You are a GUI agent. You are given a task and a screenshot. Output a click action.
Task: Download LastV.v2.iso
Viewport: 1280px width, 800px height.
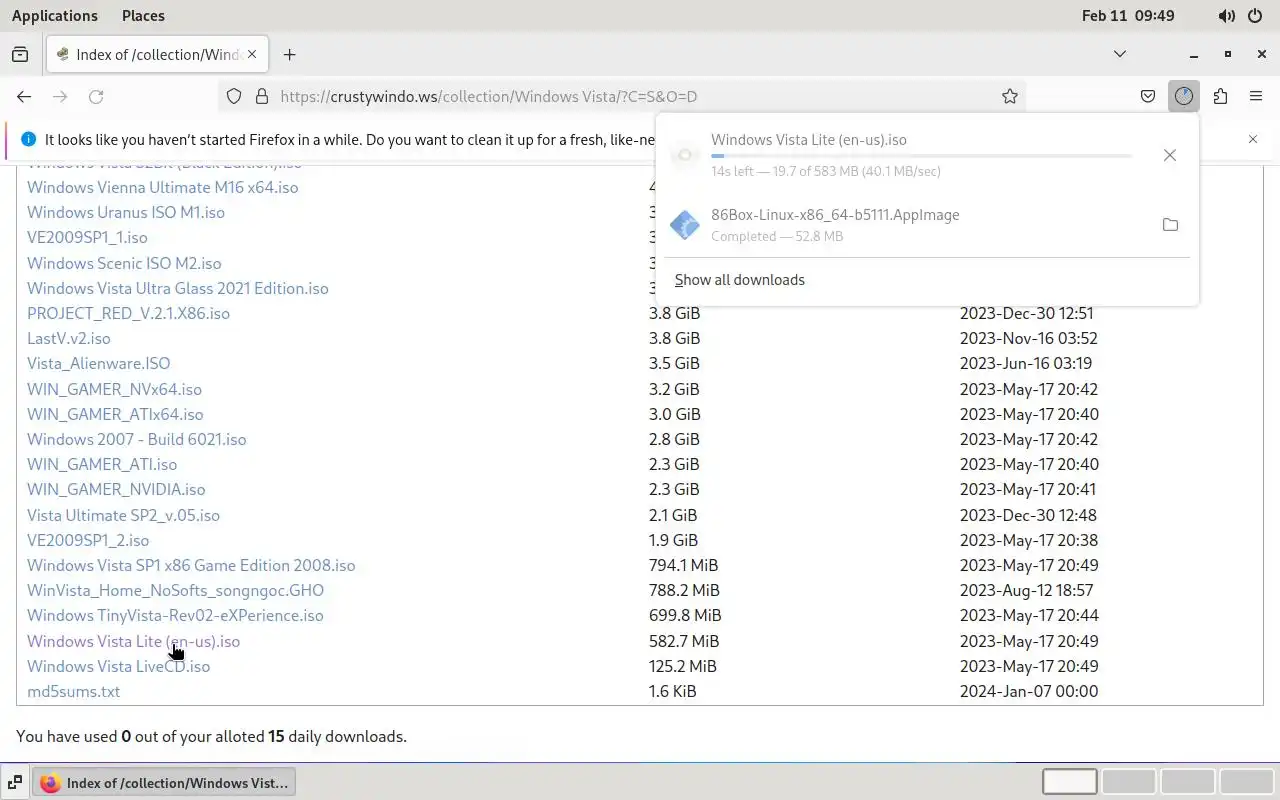pyautogui.click(x=69, y=338)
